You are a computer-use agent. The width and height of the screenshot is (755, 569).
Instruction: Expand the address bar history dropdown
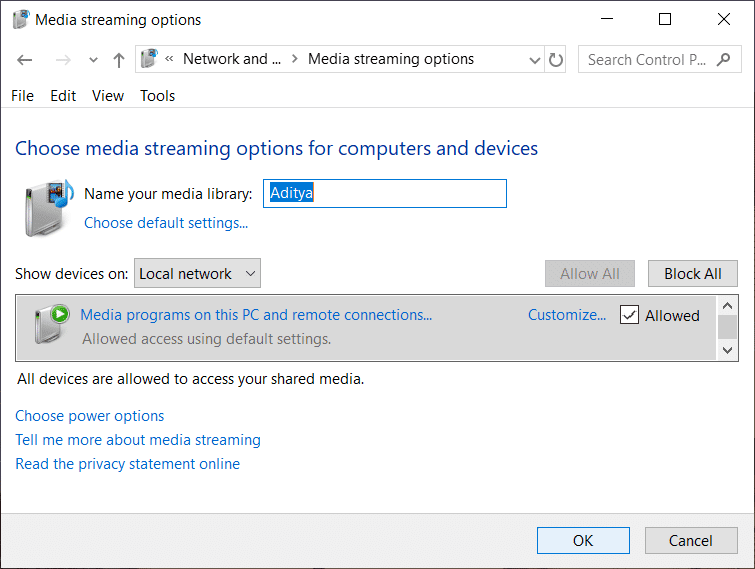534,60
